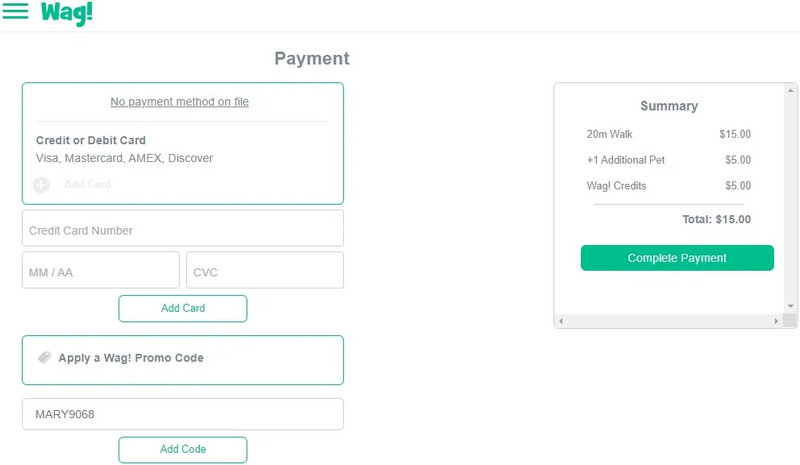This screenshot has height=465, width=800.
Task: Click the faded Add Card text
Action: (87, 184)
